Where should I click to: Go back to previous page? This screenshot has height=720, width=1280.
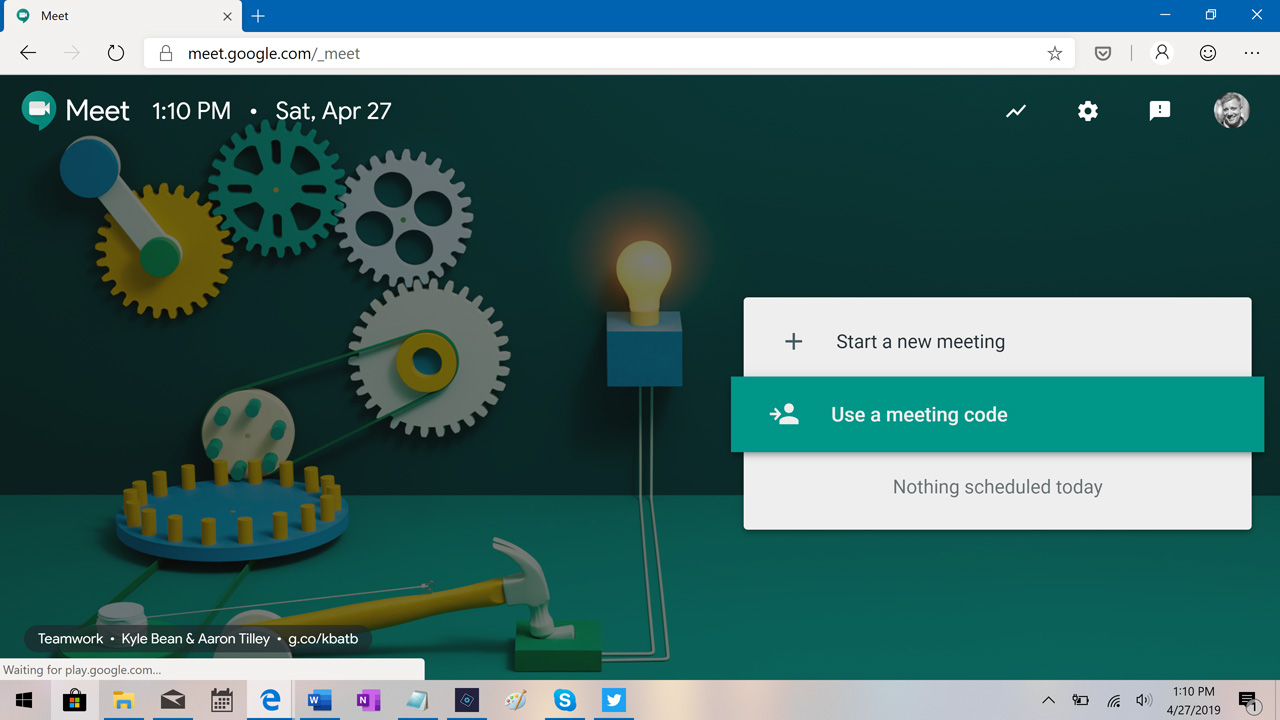pyautogui.click(x=28, y=53)
